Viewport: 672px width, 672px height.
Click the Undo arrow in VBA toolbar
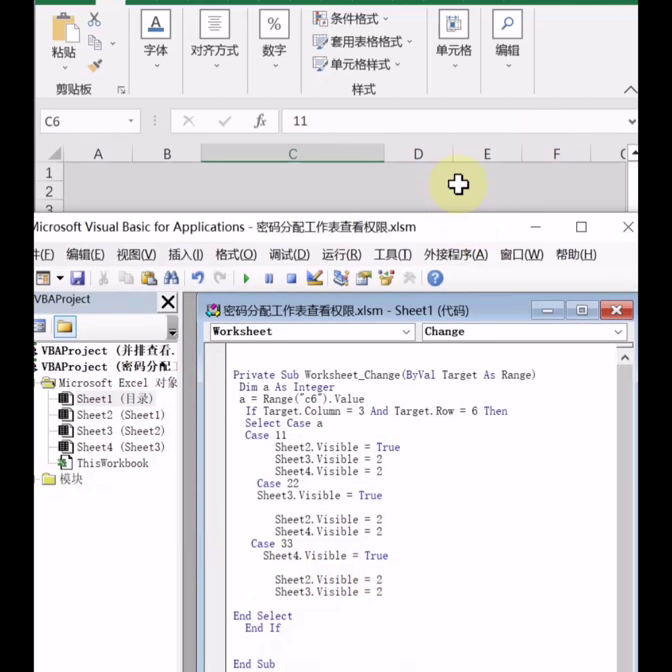pos(198,278)
